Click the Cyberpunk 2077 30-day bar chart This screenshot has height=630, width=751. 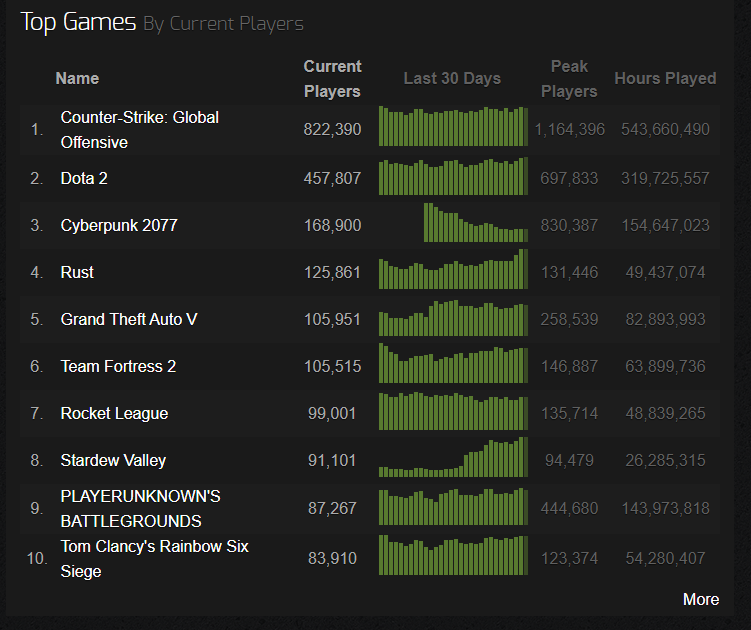tap(476, 222)
